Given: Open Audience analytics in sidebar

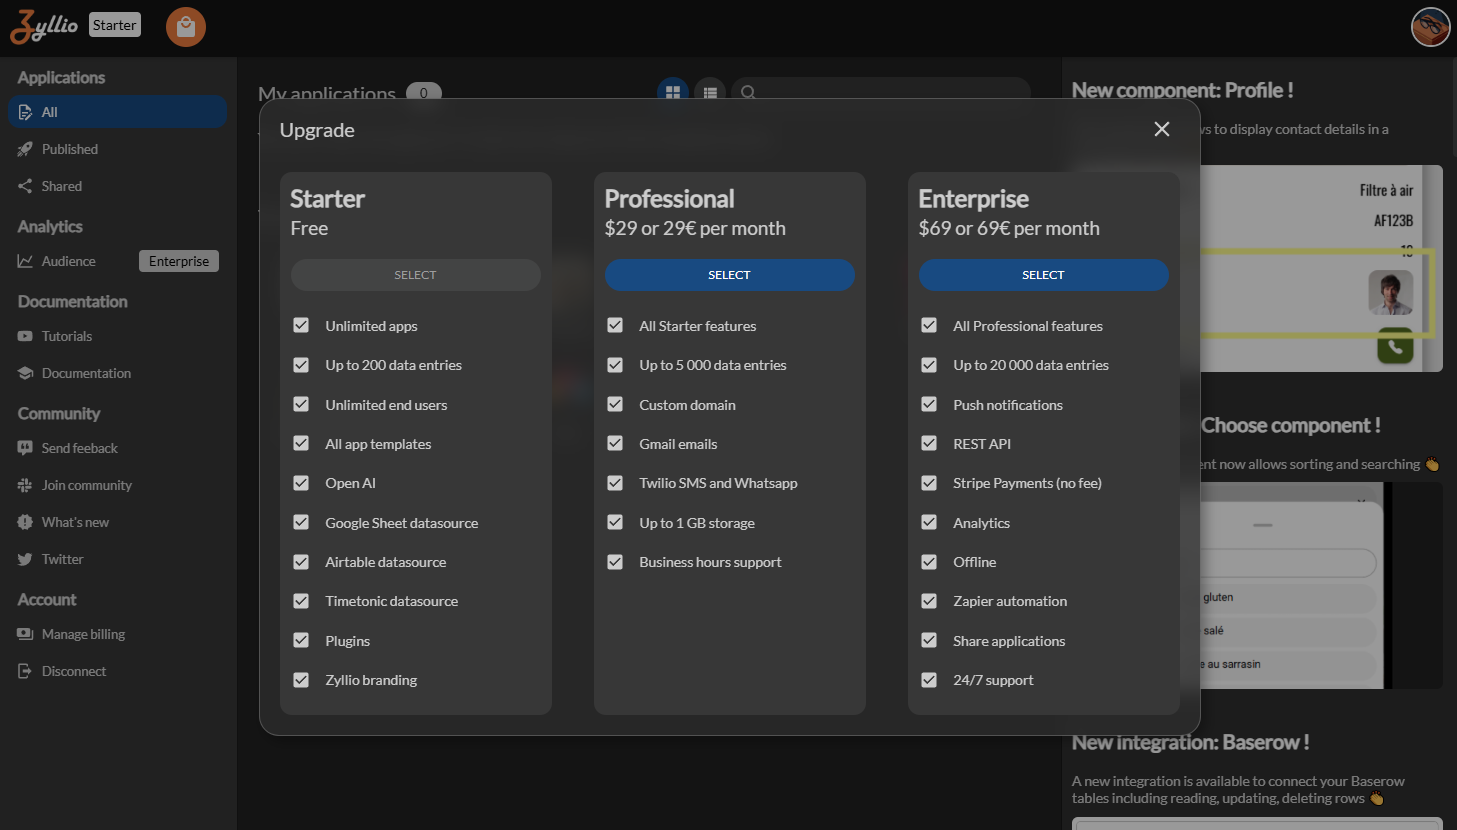Looking at the screenshot, I should point(68,261).
